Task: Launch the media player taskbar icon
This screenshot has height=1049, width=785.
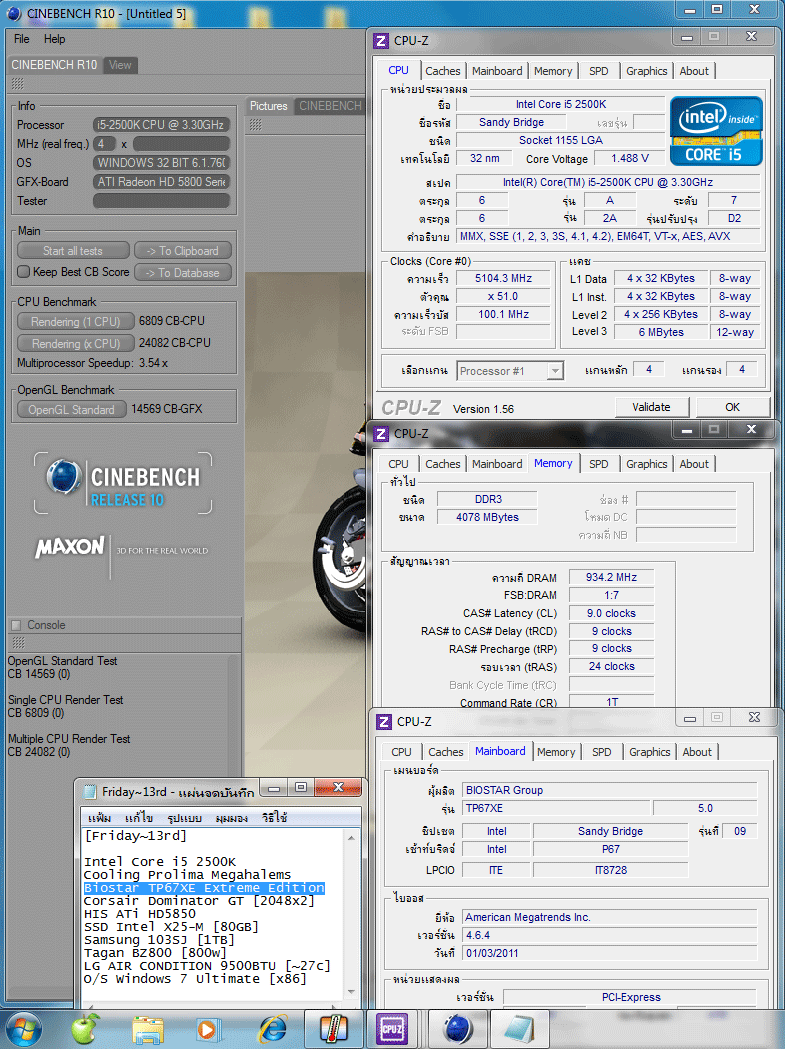Action: coord(207,1030)
